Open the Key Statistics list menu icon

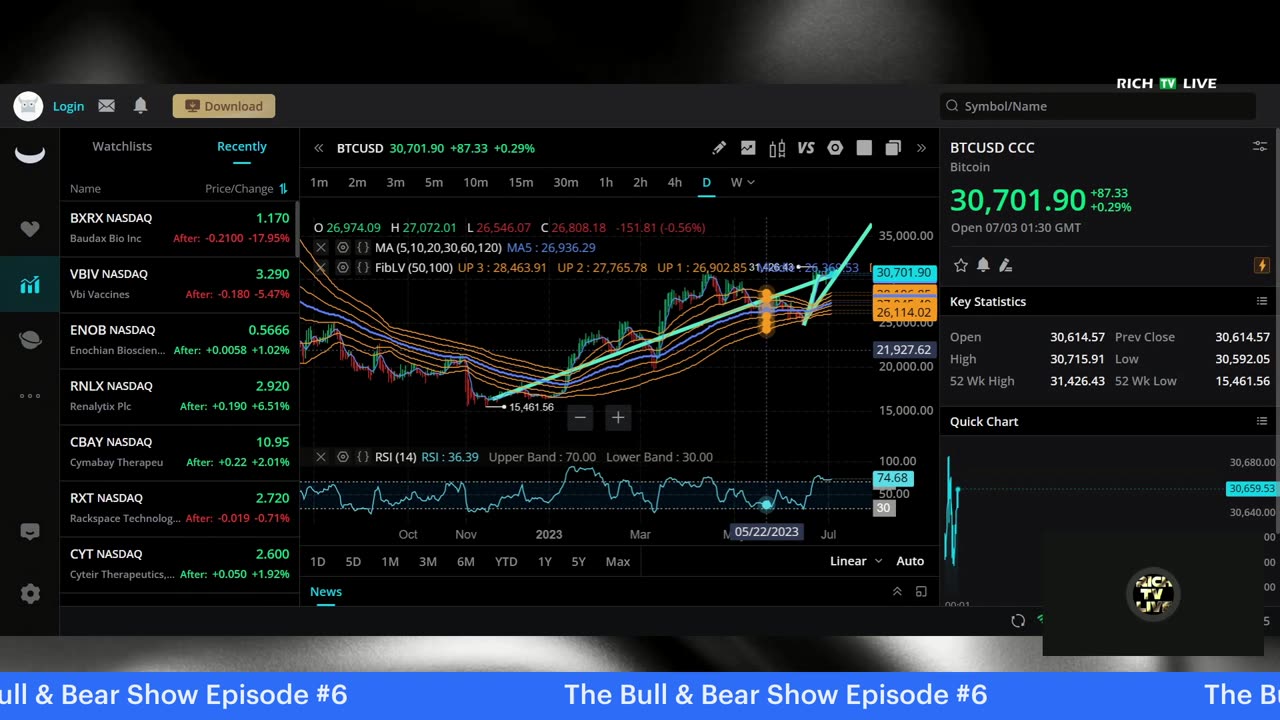[x=1261, y=301]
